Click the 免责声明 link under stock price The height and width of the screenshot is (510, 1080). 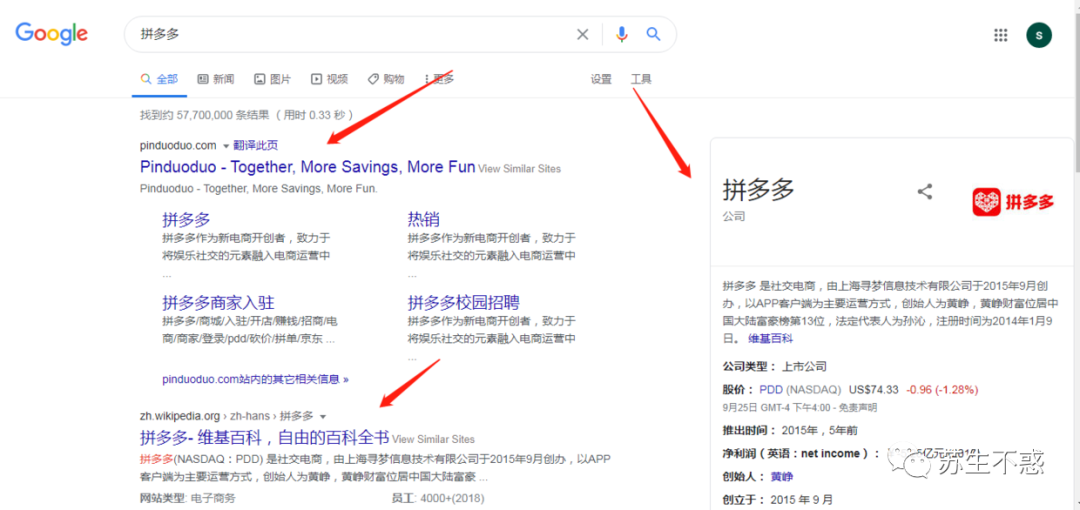point(860,407)
